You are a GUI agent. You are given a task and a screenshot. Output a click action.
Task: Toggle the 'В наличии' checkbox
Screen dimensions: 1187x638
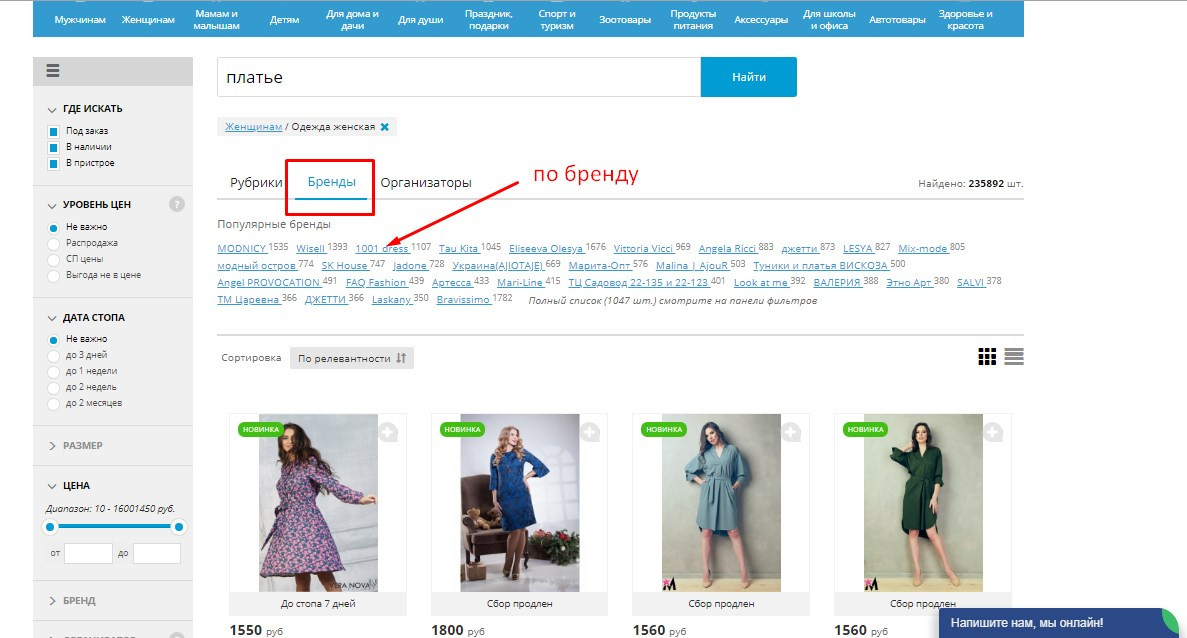[53, 148]
